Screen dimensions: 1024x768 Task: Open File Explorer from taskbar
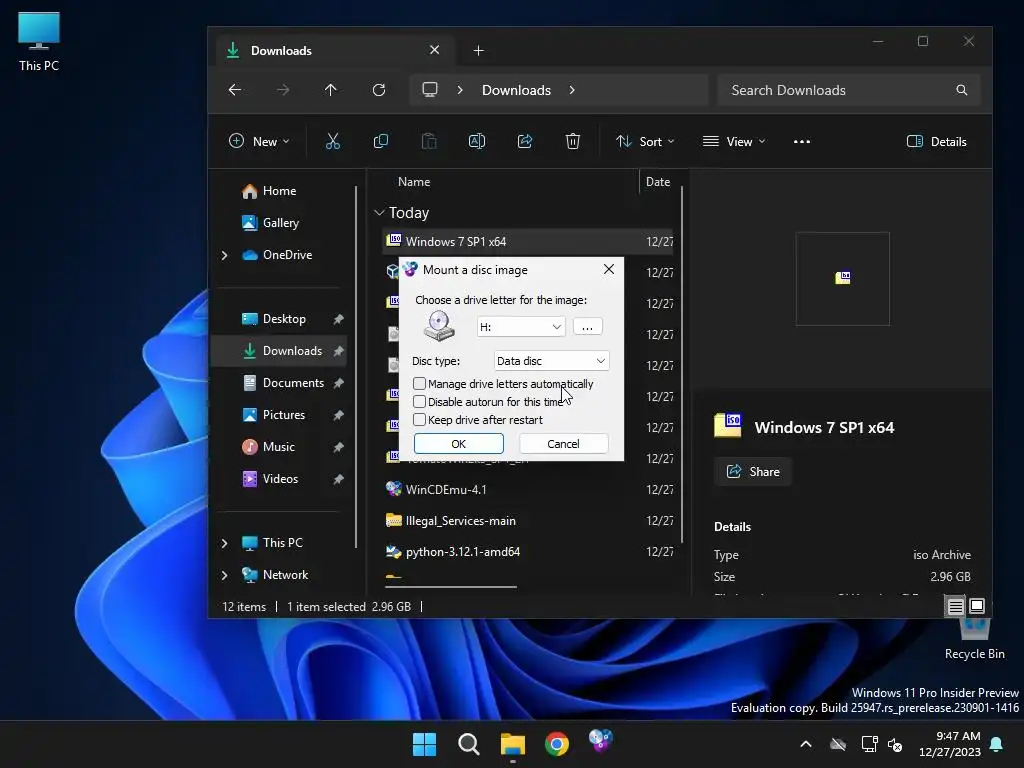click(x=513, y=744)
